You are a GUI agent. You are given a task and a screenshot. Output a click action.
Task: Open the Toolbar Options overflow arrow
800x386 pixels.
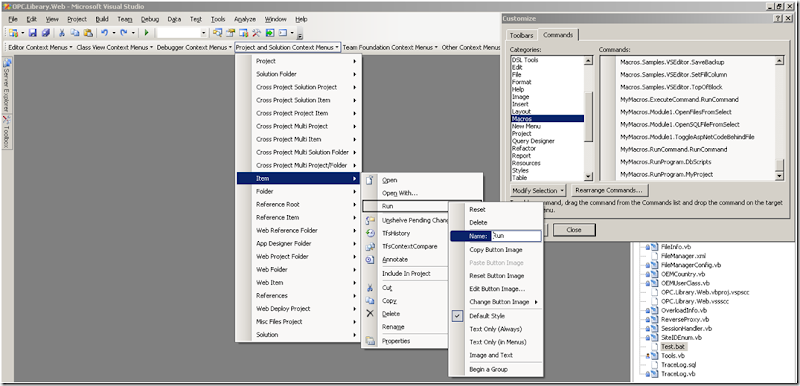click(x=300, y=35)
